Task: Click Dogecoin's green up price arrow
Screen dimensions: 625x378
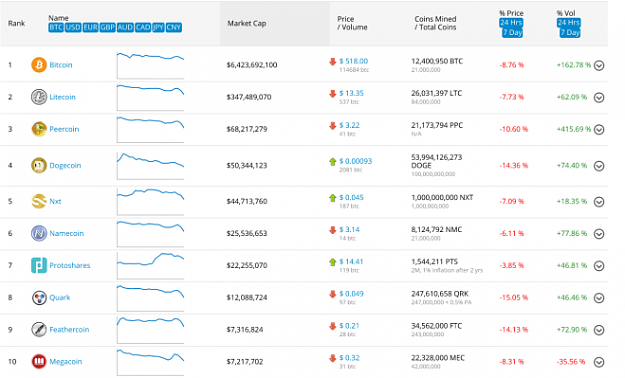Action: (332, 161)
